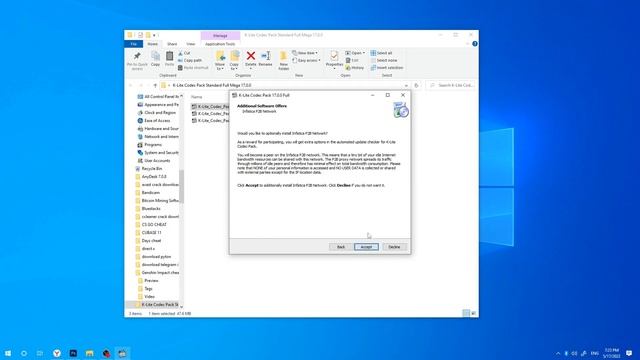Screen dimensions: 640x360
Task: Refresh the Explorer folder view
Action: pos(416,85)
